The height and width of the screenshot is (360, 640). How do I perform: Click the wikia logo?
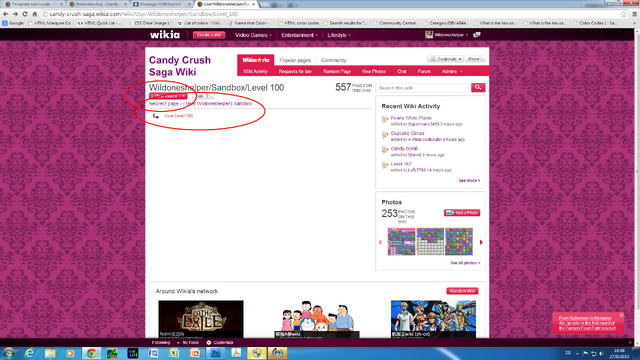(x=164, y=35)
